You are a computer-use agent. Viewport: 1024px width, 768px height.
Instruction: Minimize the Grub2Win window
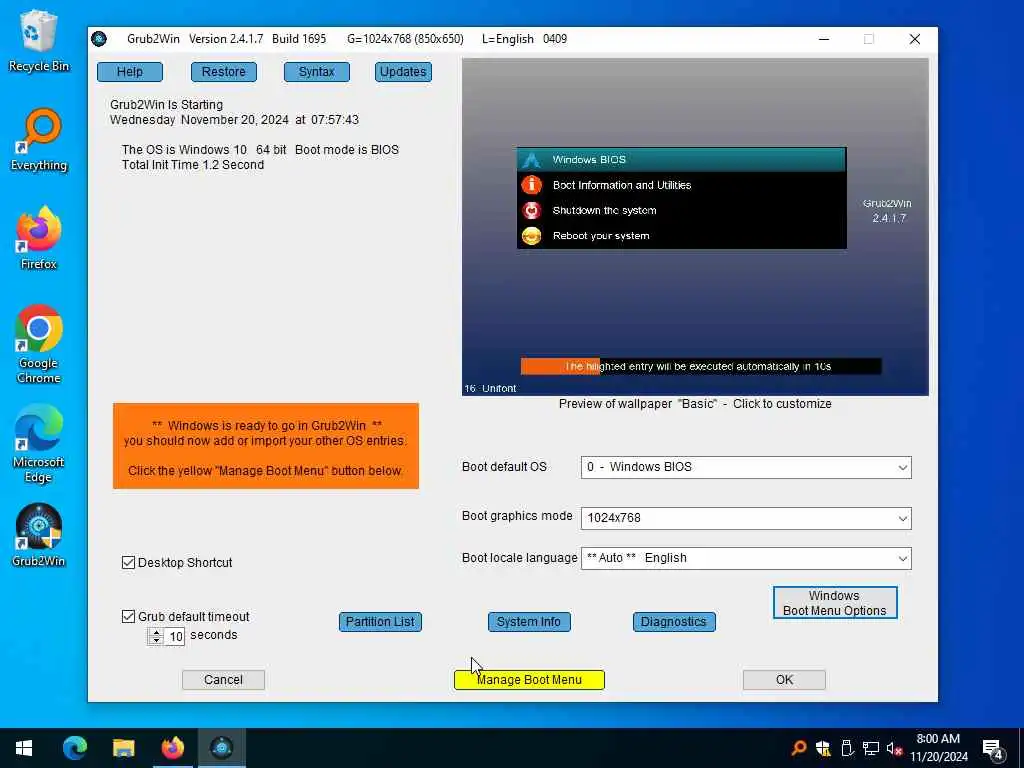click(824, 39)
